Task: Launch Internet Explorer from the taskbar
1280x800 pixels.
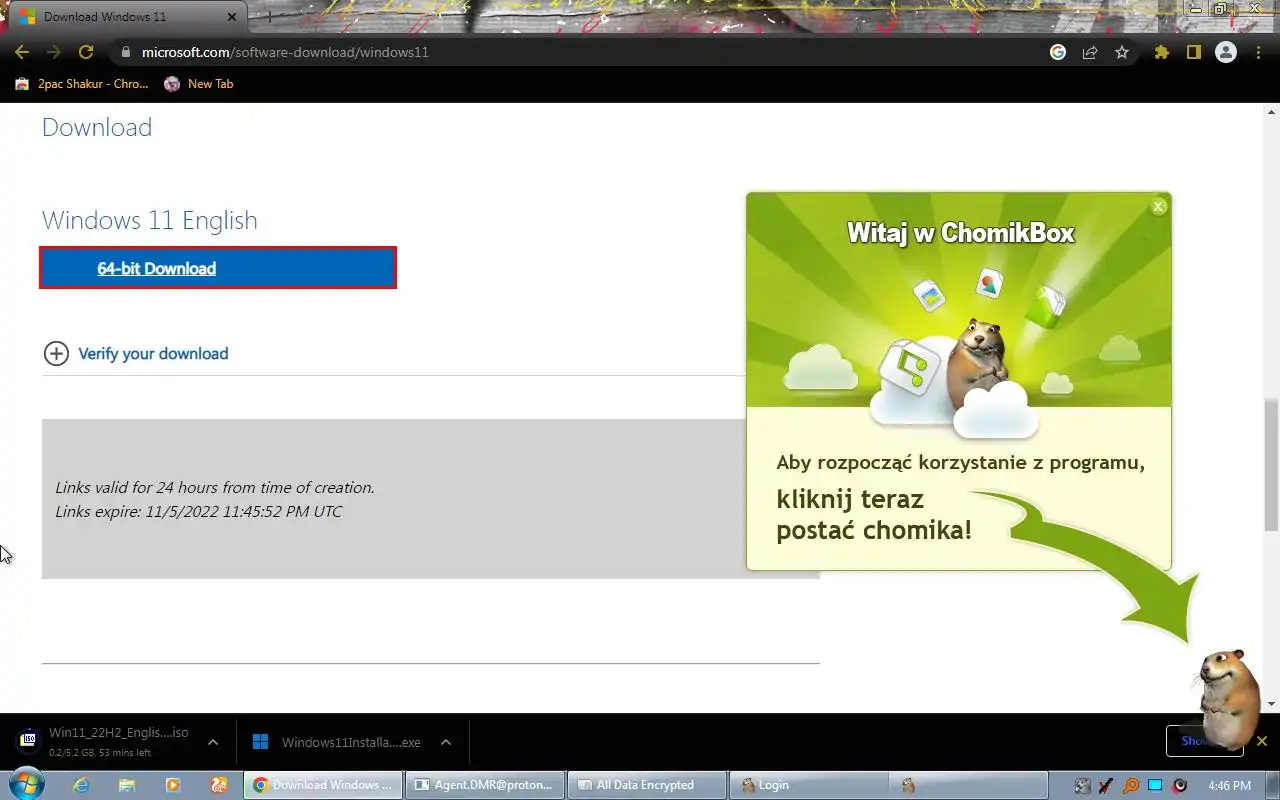Action: (x=81, y=785)
